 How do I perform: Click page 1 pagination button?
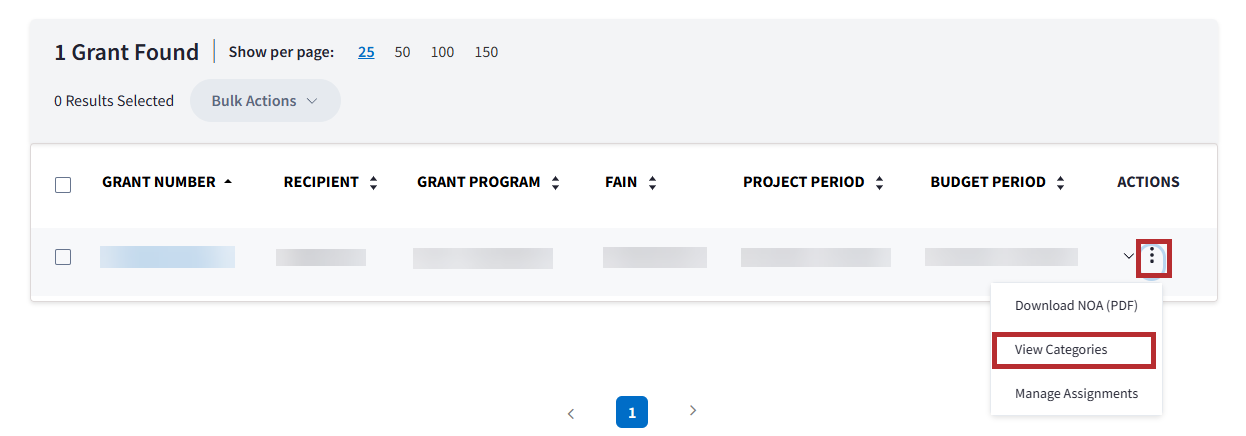632,412
